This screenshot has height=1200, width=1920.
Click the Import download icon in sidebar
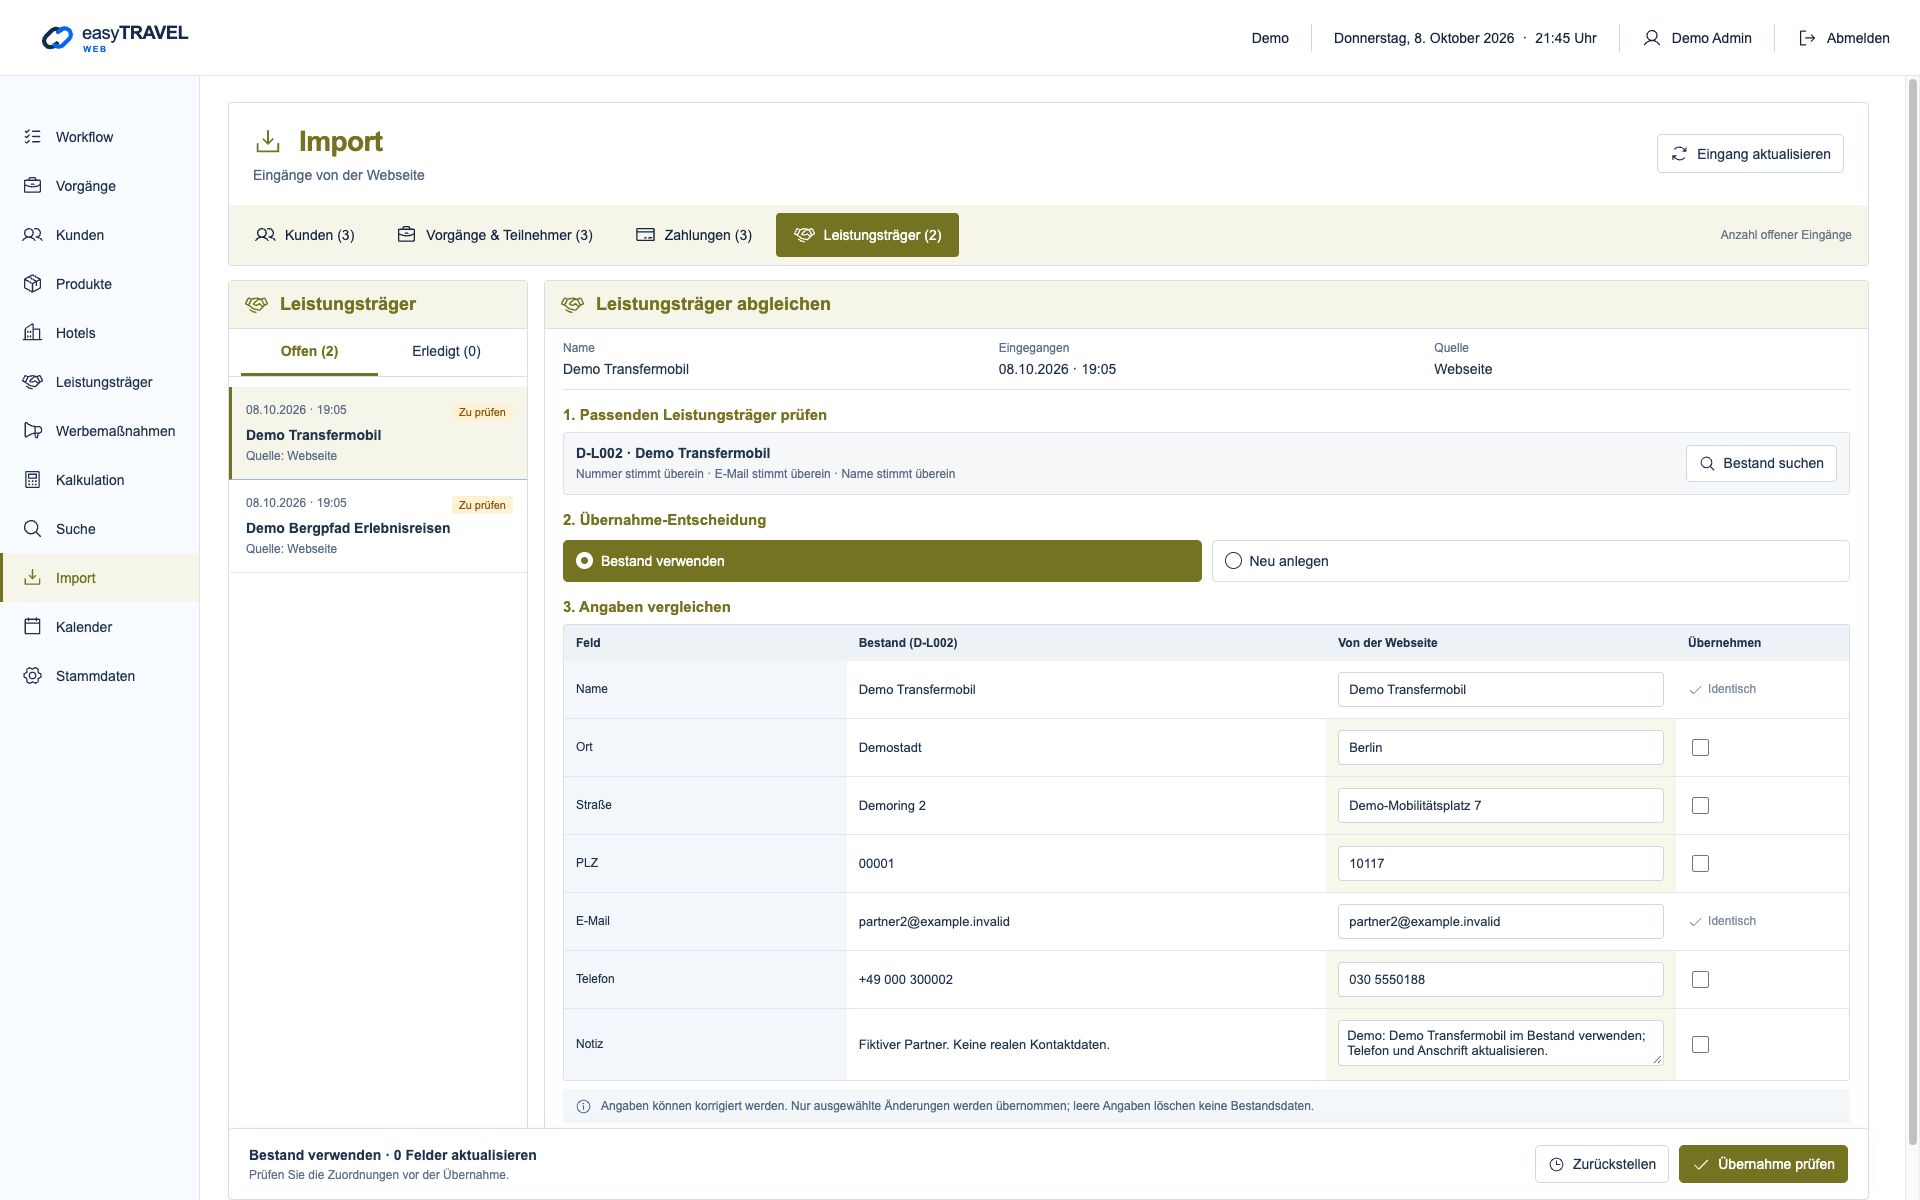(x=33, y=578)
